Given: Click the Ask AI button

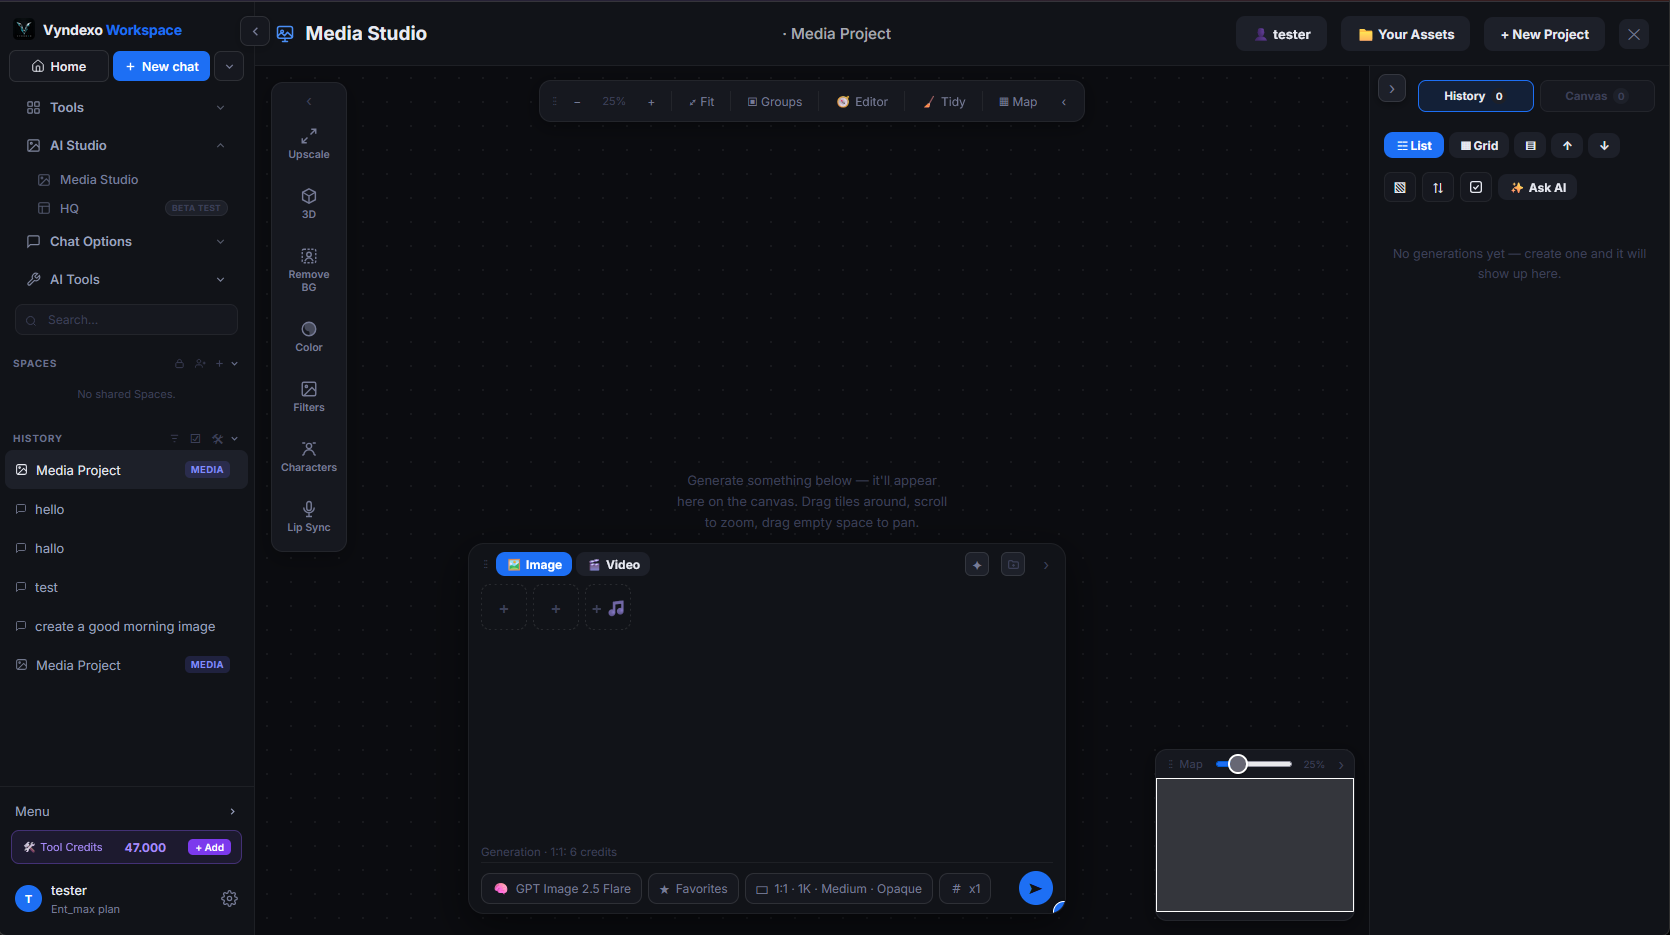Looking at the screenshot, I should (x=1538, y=188).
